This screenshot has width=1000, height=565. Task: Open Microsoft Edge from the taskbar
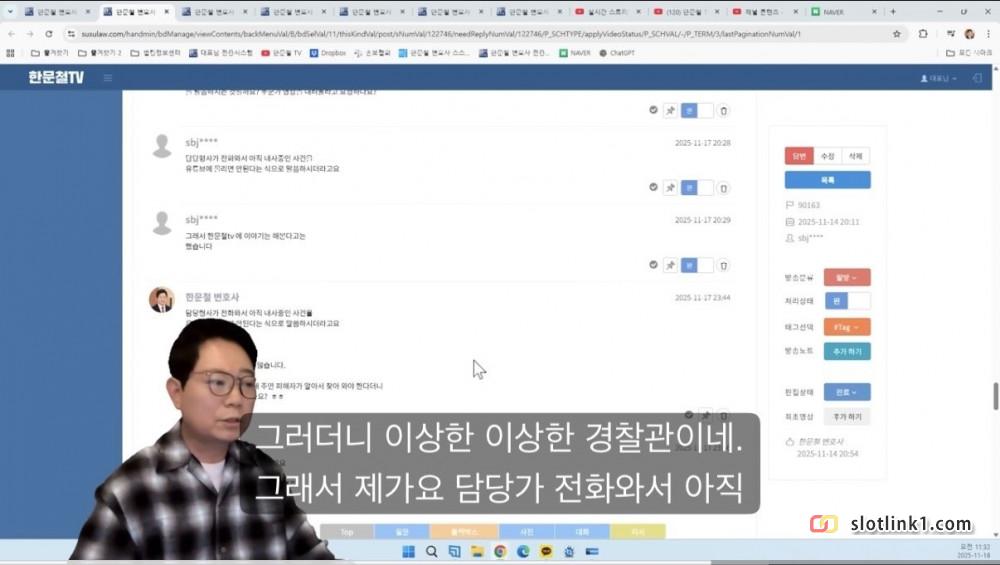click(x=523, y=552)
